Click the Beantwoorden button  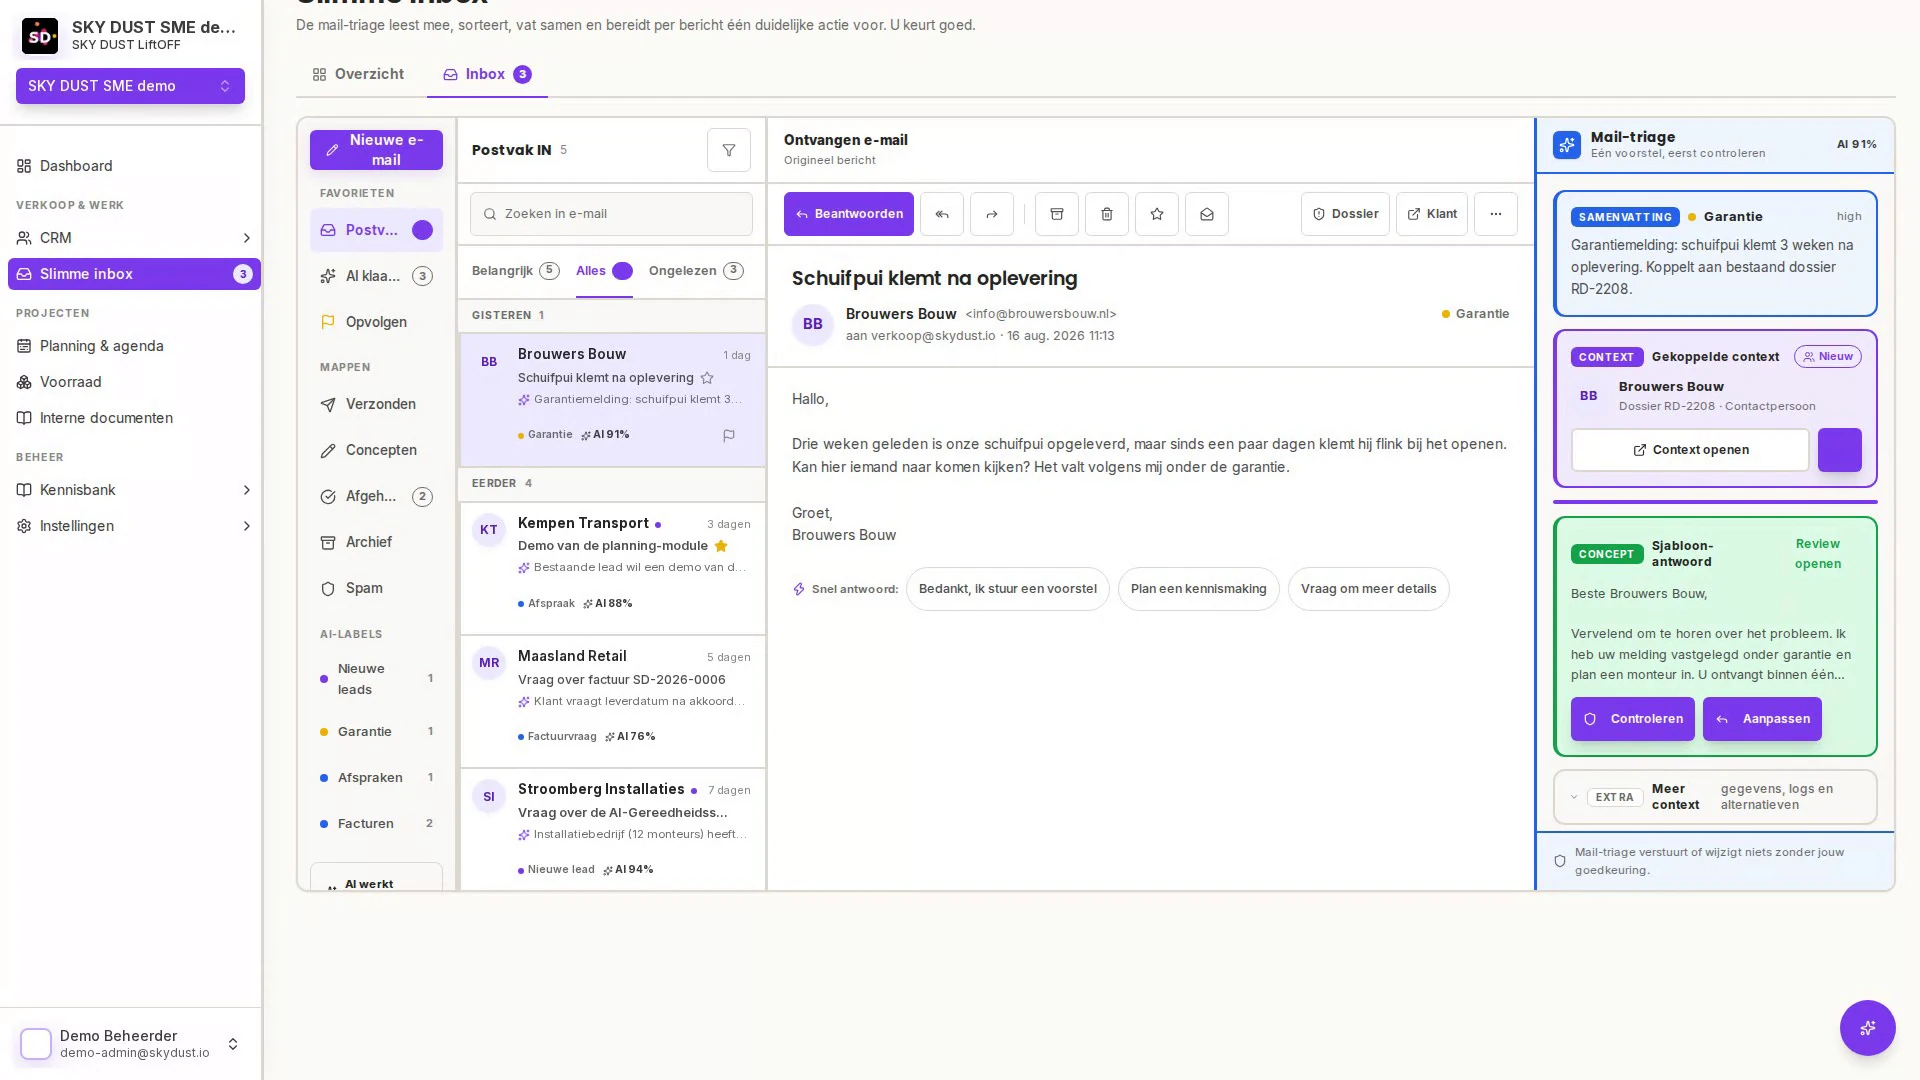(x=848, y=214)
